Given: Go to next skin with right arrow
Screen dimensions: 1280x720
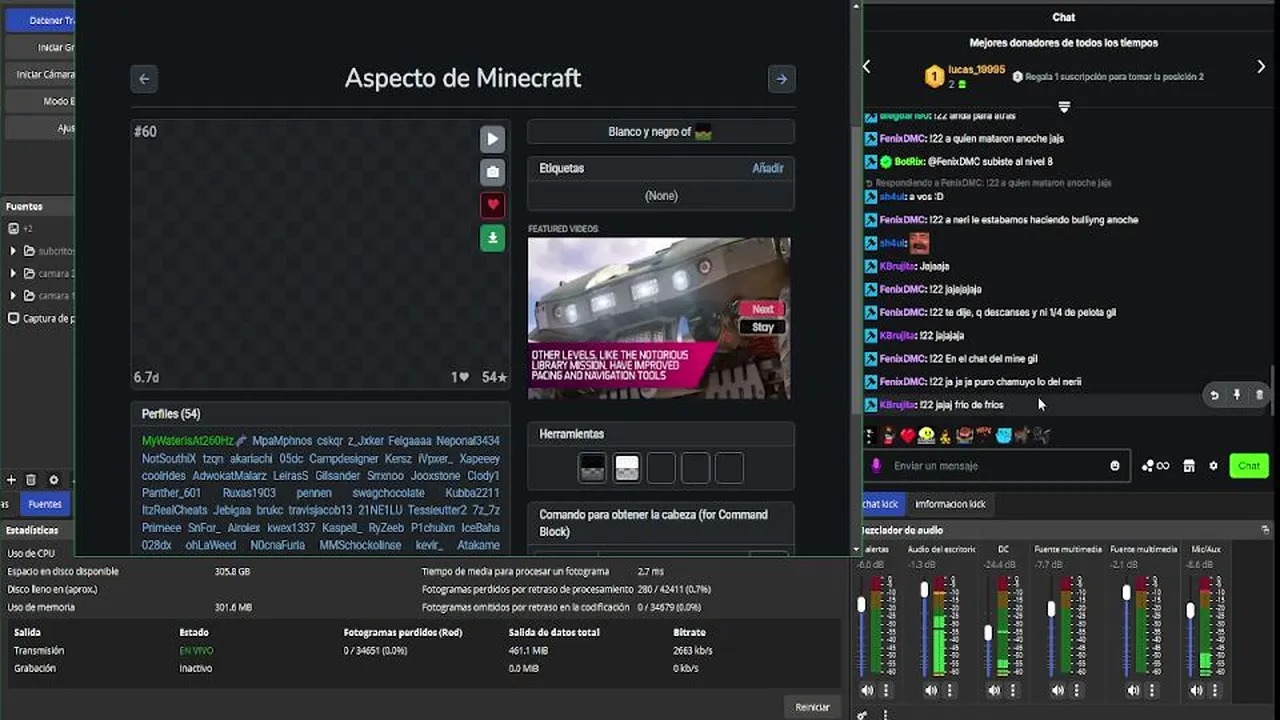Looking at the screenshot, I should coord(781,79).
